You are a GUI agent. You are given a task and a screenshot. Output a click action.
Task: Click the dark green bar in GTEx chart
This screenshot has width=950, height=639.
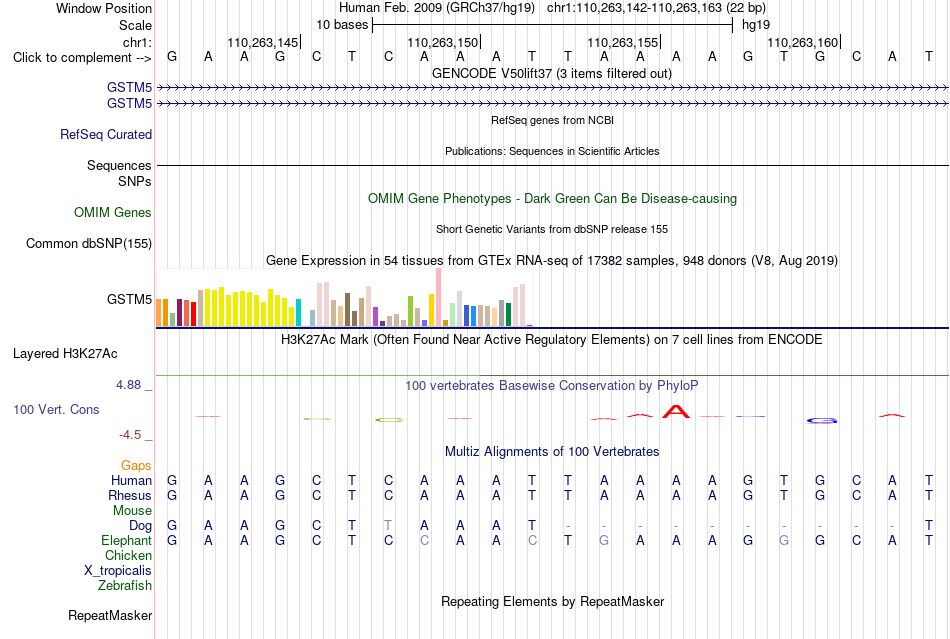508,314
